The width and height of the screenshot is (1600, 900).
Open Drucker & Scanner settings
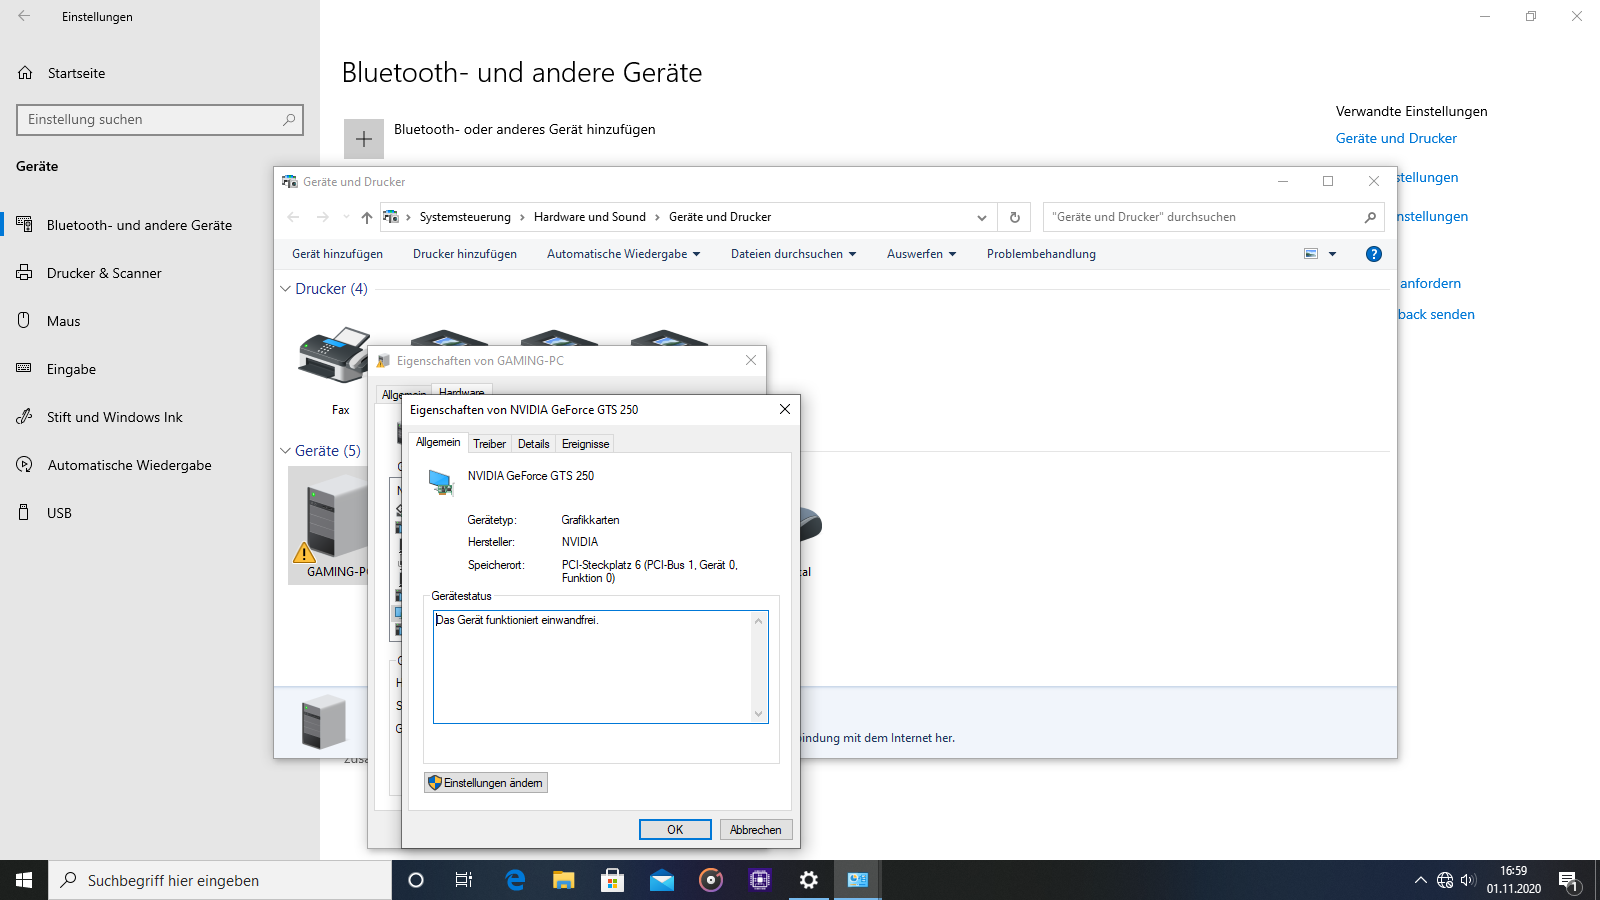(104, 272)
